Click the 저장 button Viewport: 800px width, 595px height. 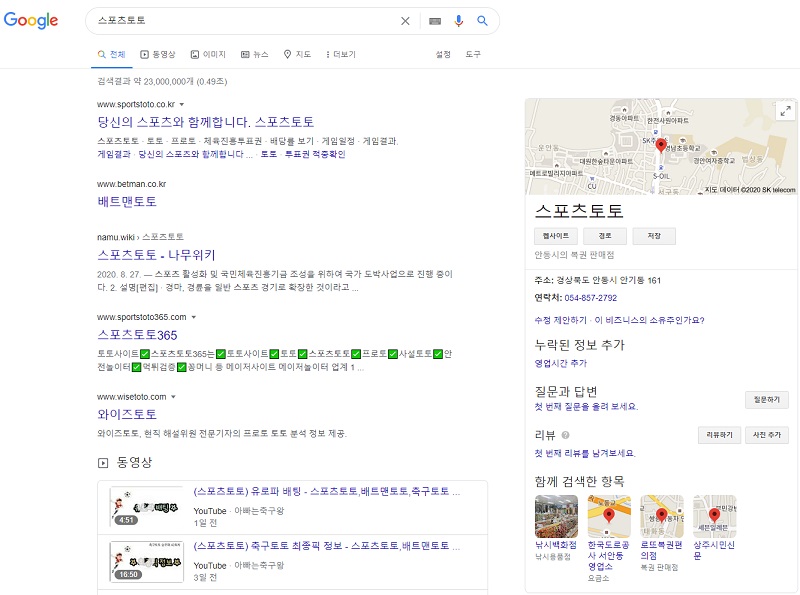point(654,236)
